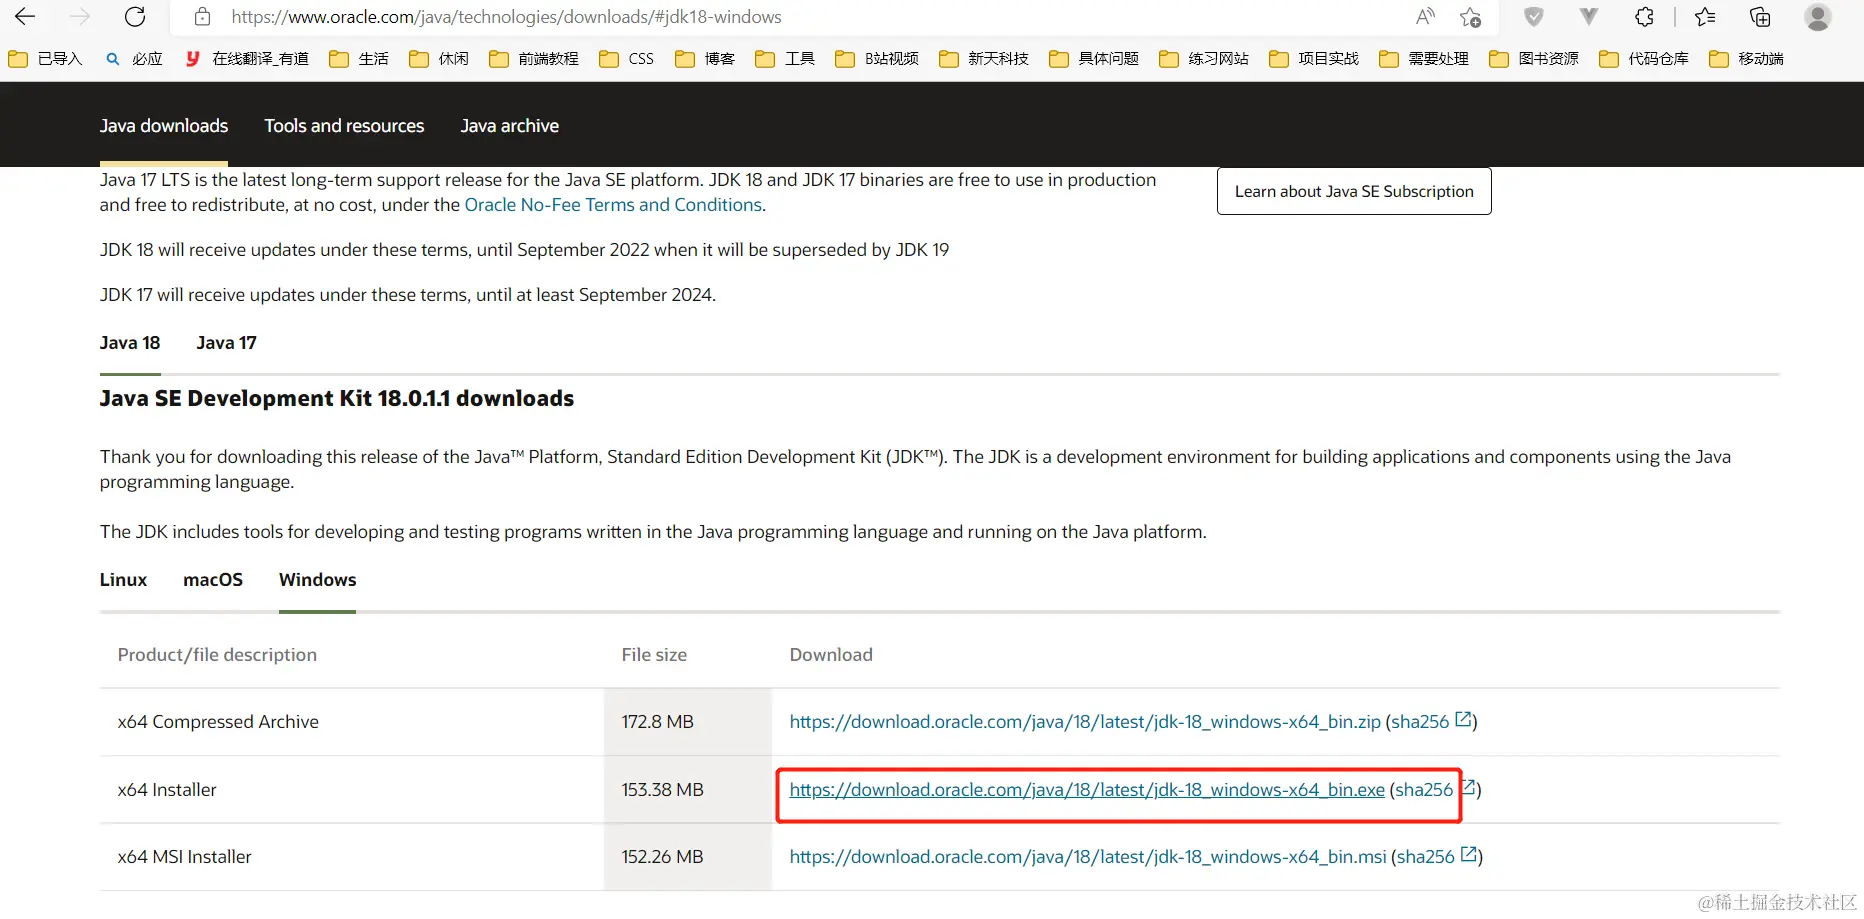1864x919 pixels.
Task: Open the 前端教程 bookmarks folder
Action: [x=534, y=59]
